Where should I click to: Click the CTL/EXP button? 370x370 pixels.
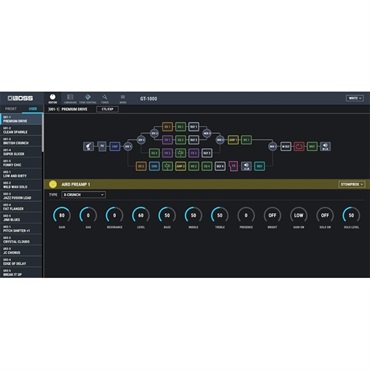tap(107, 109)
